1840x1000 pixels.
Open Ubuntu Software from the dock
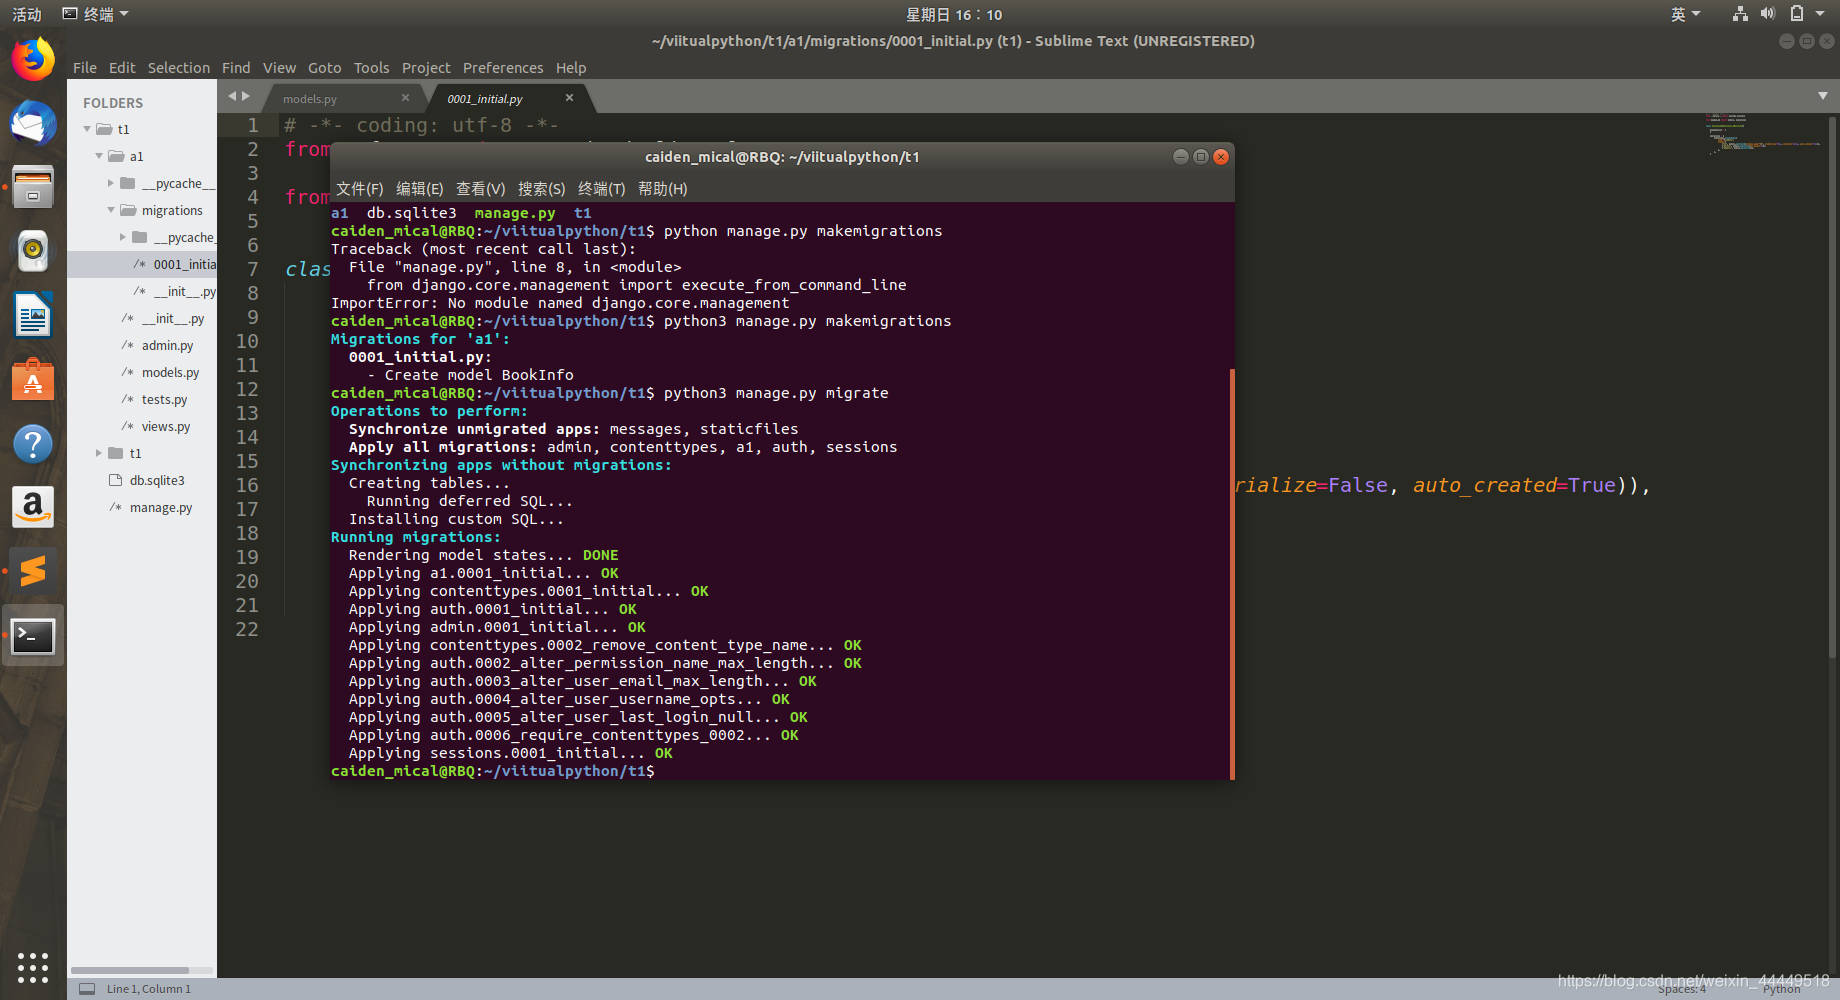tap(33, 380)
